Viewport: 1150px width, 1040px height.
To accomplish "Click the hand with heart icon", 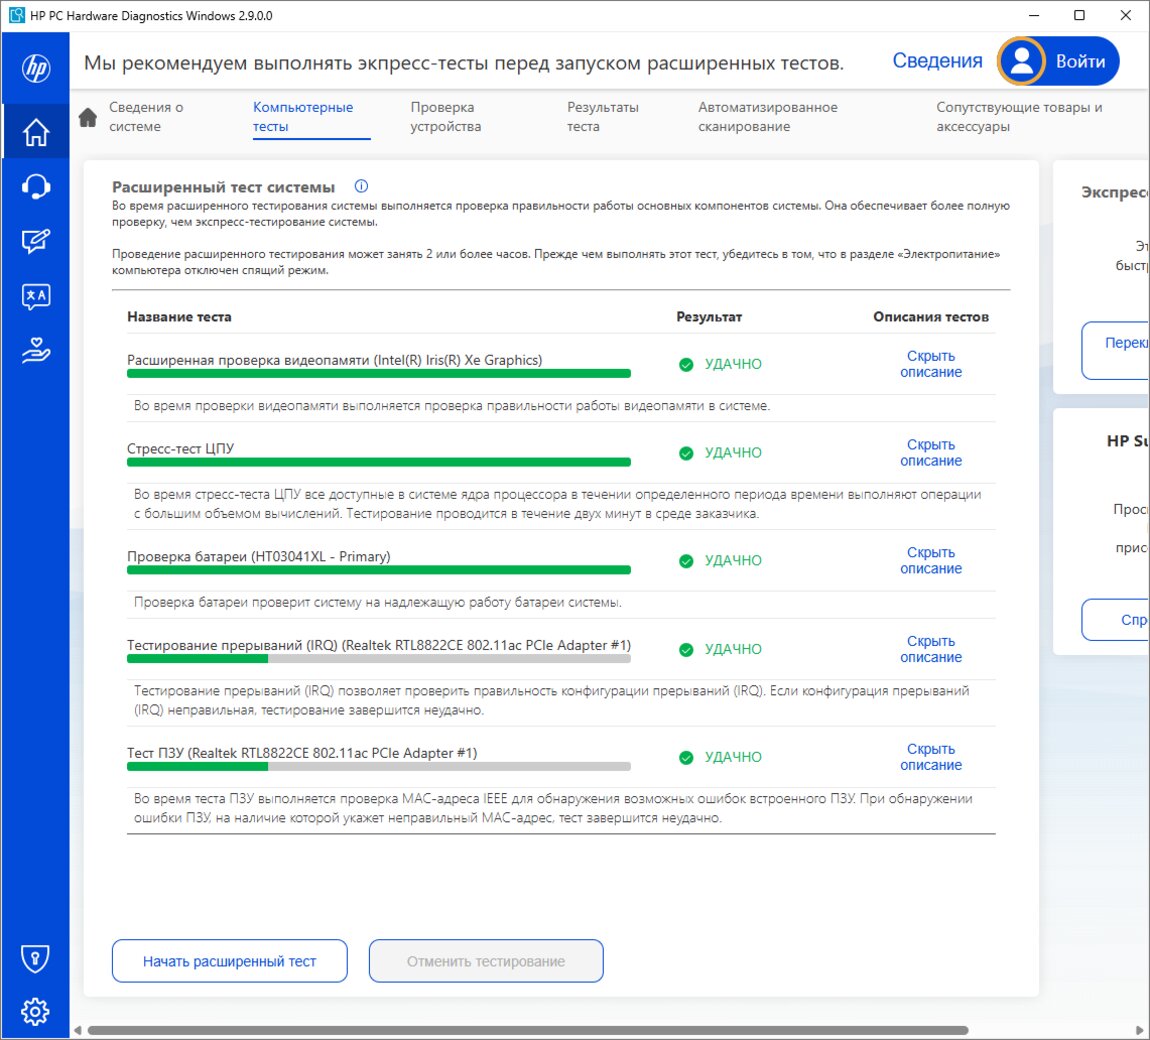I will [36, 351].
